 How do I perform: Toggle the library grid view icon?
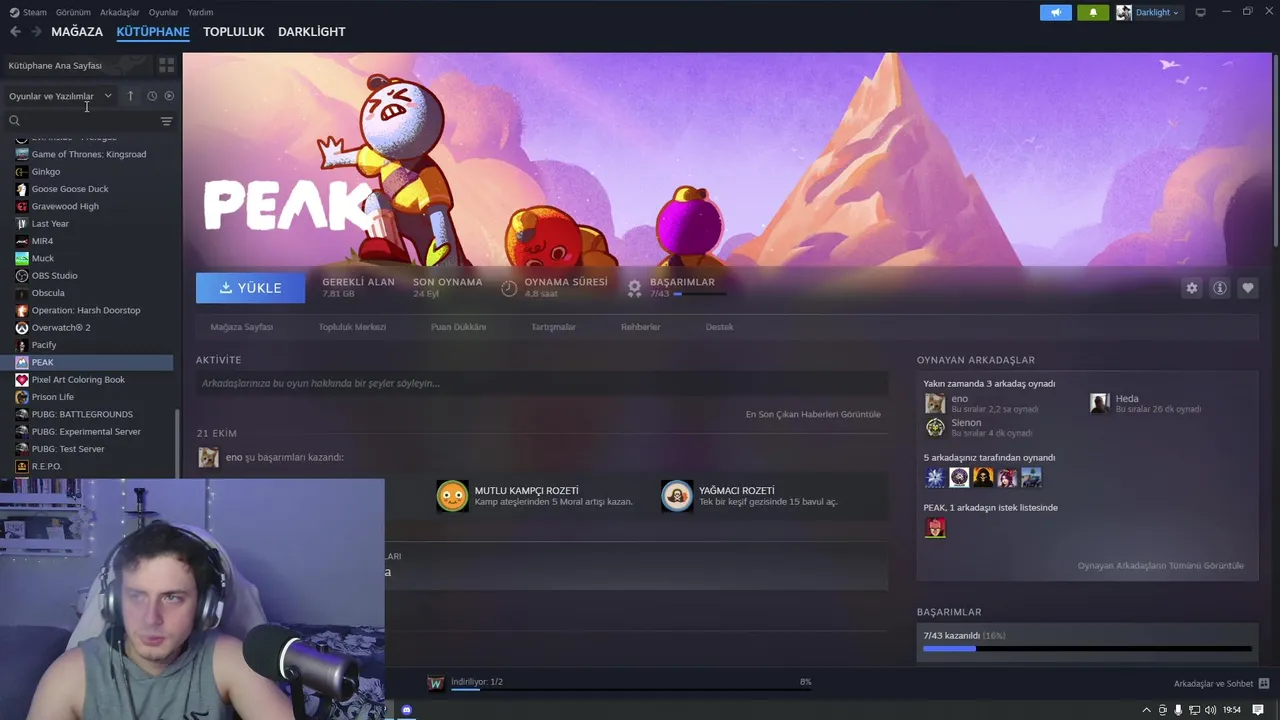(166, 65)
